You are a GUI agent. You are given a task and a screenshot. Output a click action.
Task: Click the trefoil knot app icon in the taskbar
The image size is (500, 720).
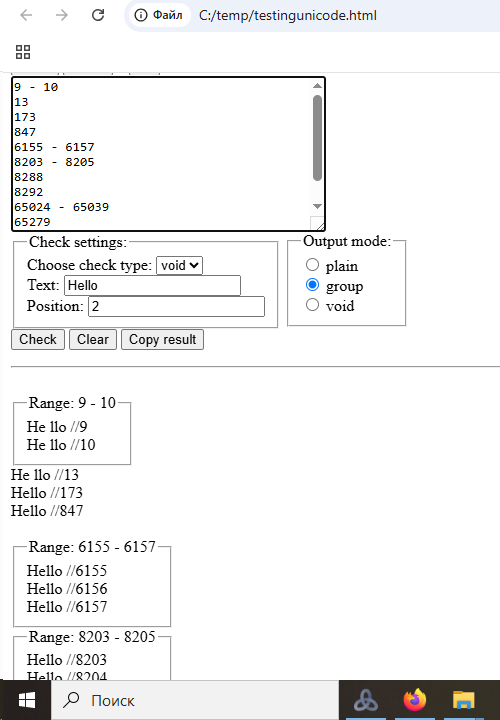[365, 700]
